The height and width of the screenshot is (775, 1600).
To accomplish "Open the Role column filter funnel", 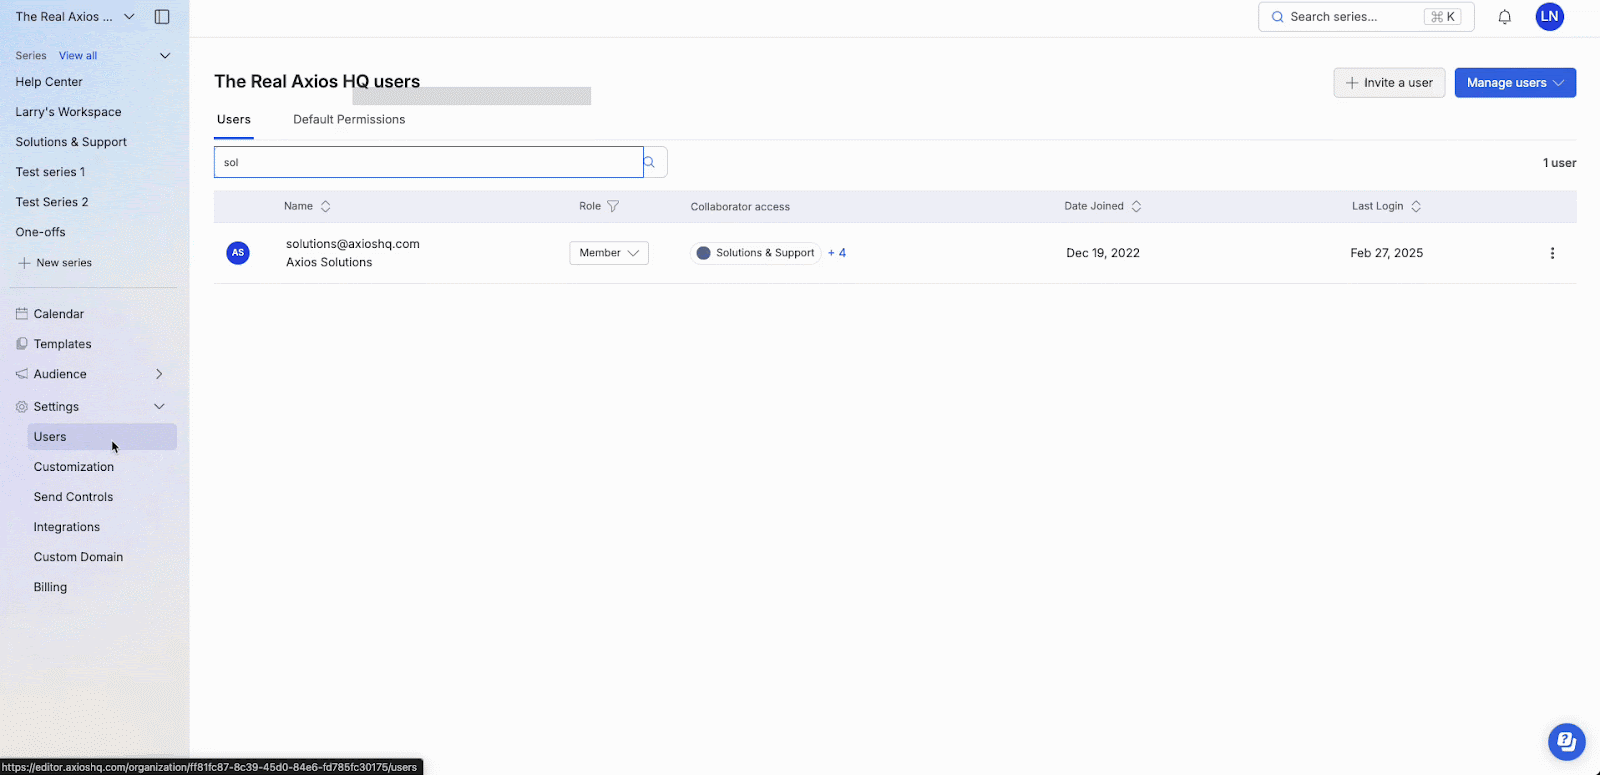I will tap(613, 206).
